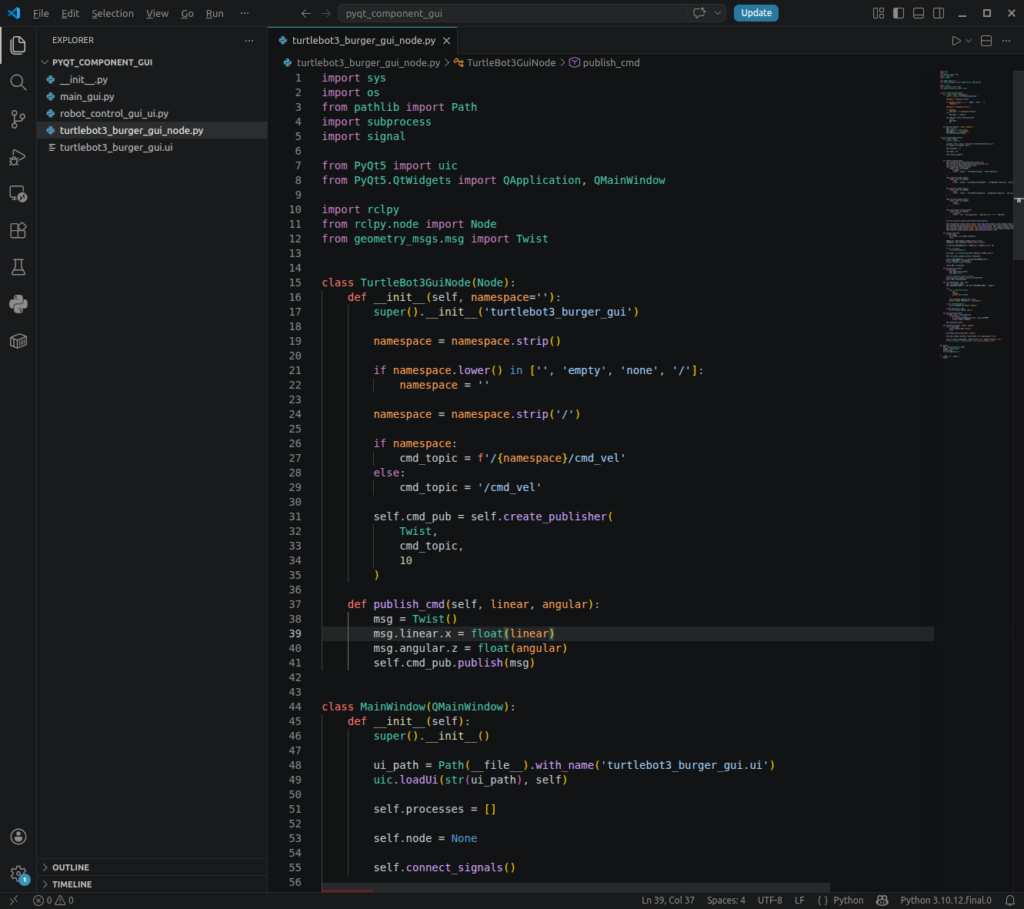Open the Edit menu
Viewport: 1024px width, 909px height.
70,13
